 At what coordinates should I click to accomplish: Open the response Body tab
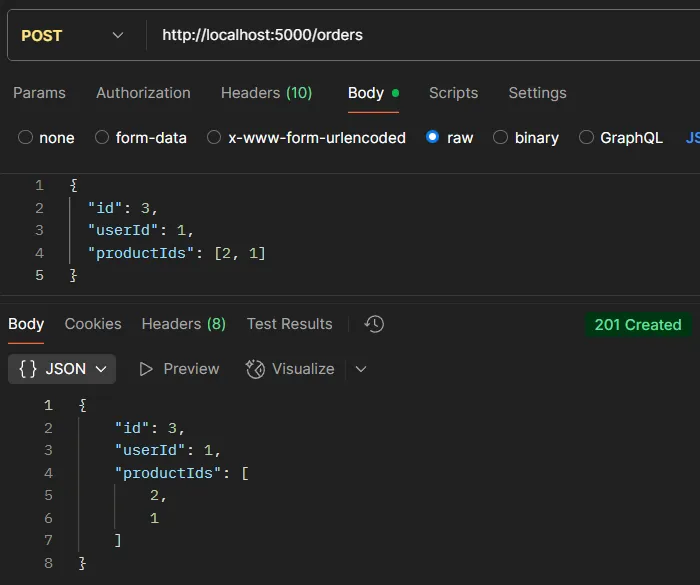[26, 324]
